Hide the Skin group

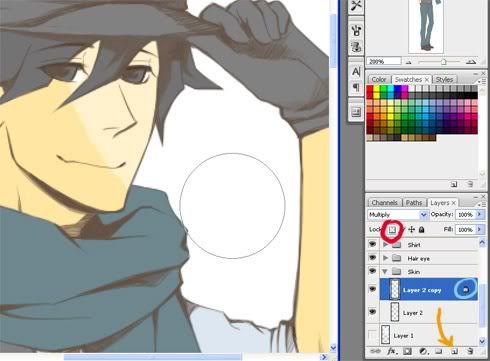pyautogui.click(x=372, y=271)
